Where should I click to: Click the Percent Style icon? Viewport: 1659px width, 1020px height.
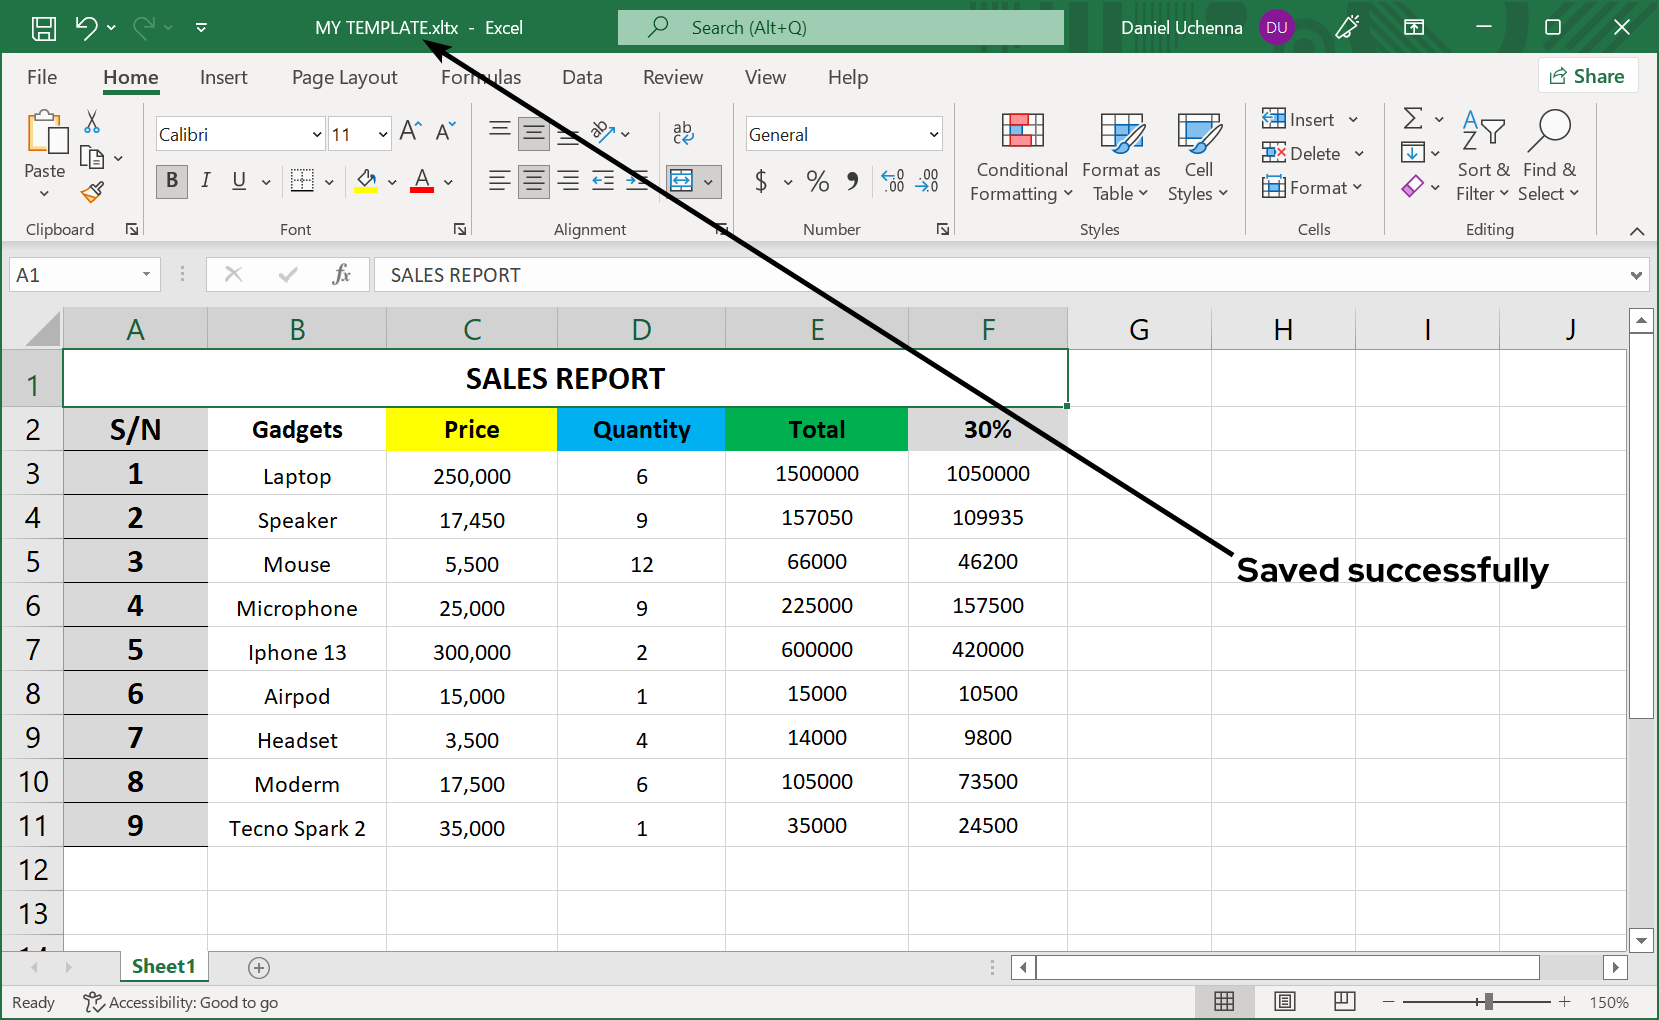click(x=818, y=181)
